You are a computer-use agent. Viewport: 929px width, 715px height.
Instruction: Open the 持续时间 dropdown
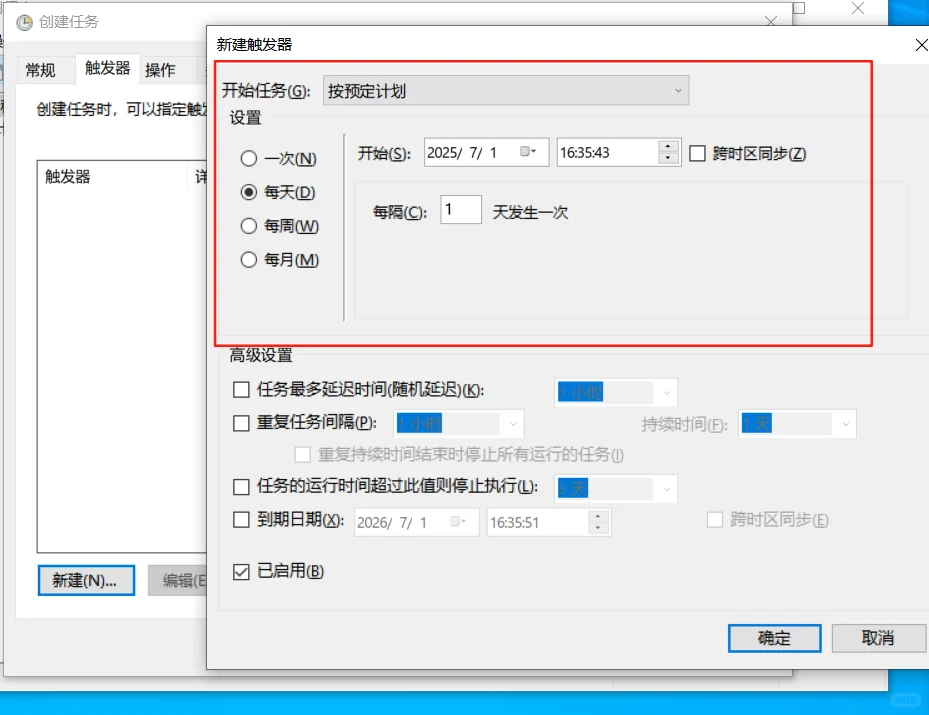[845, 423]
